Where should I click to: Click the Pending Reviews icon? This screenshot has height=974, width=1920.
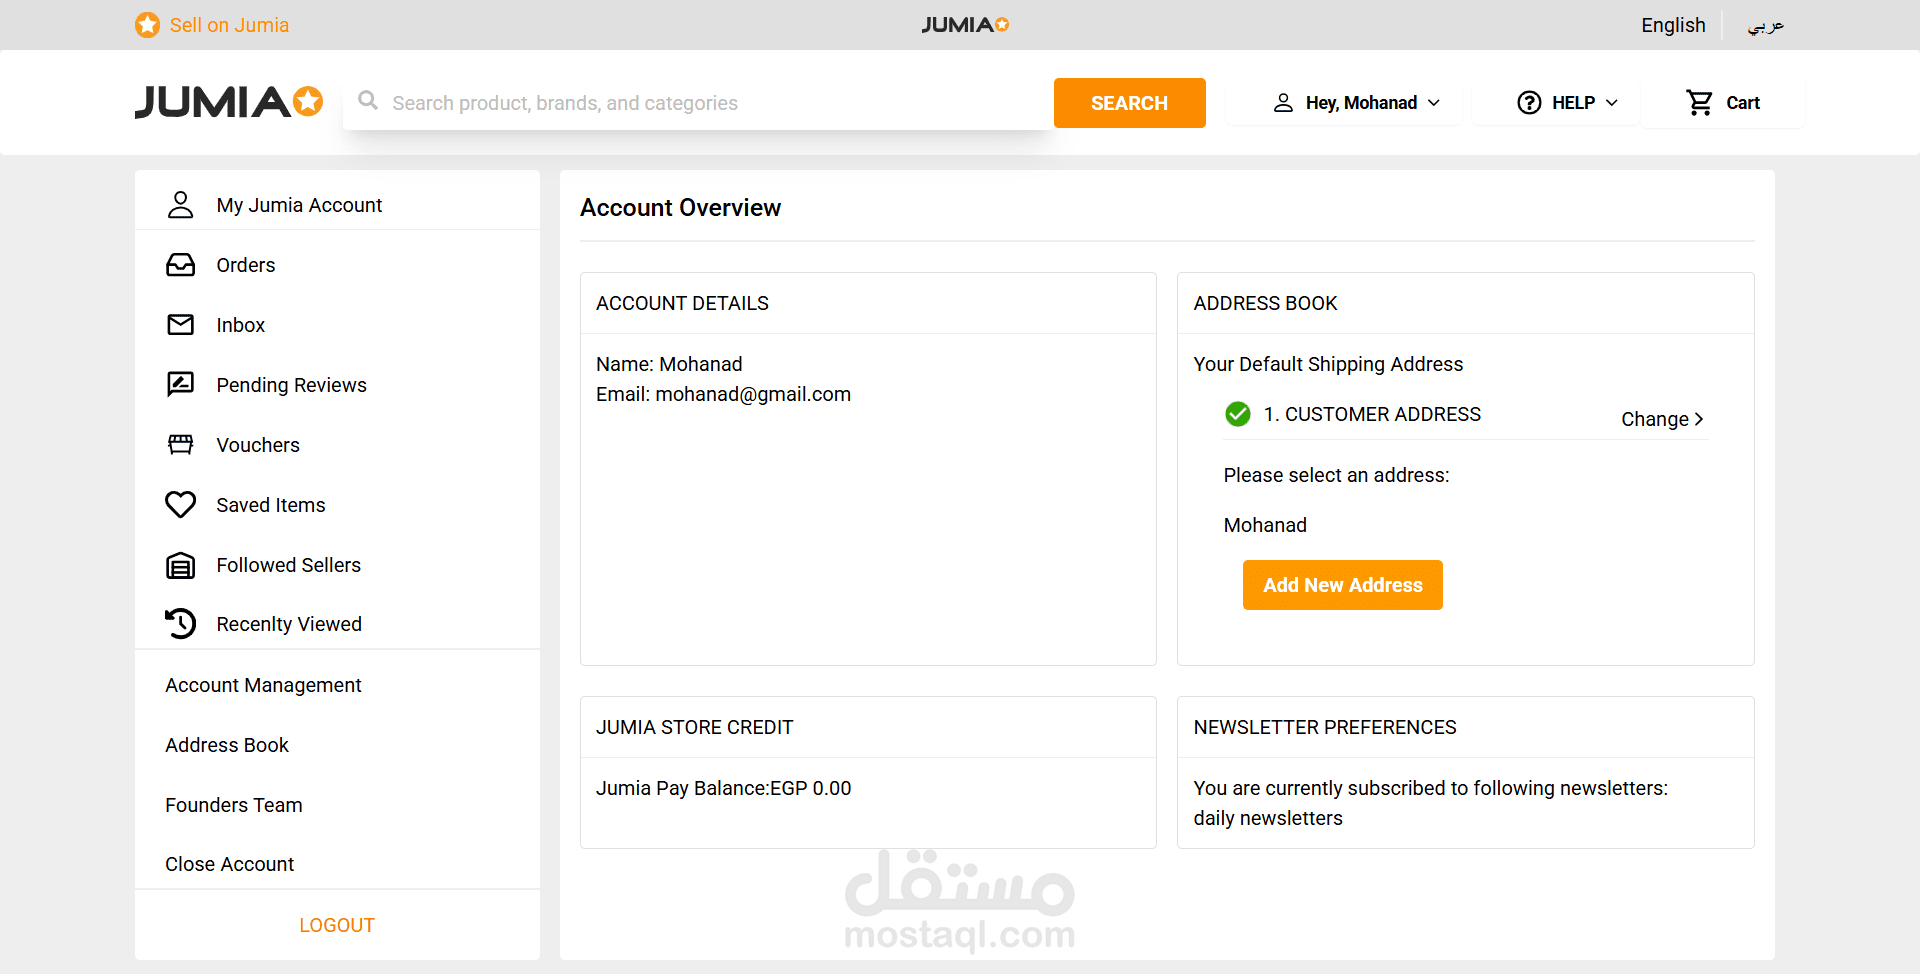pyautogui.click(x=180, y=385)
